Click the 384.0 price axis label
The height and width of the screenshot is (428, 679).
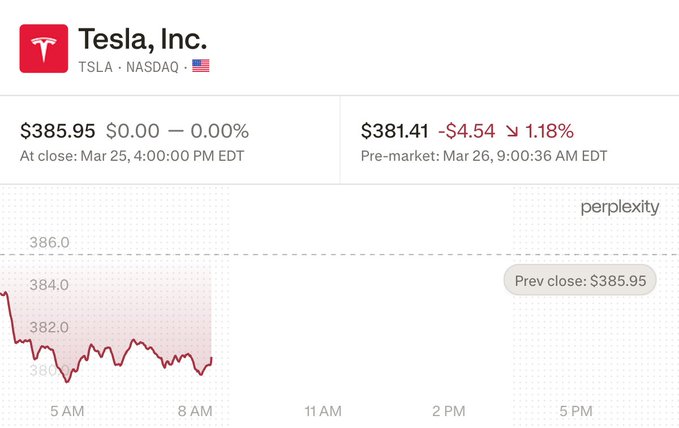(x=50, y=285)
